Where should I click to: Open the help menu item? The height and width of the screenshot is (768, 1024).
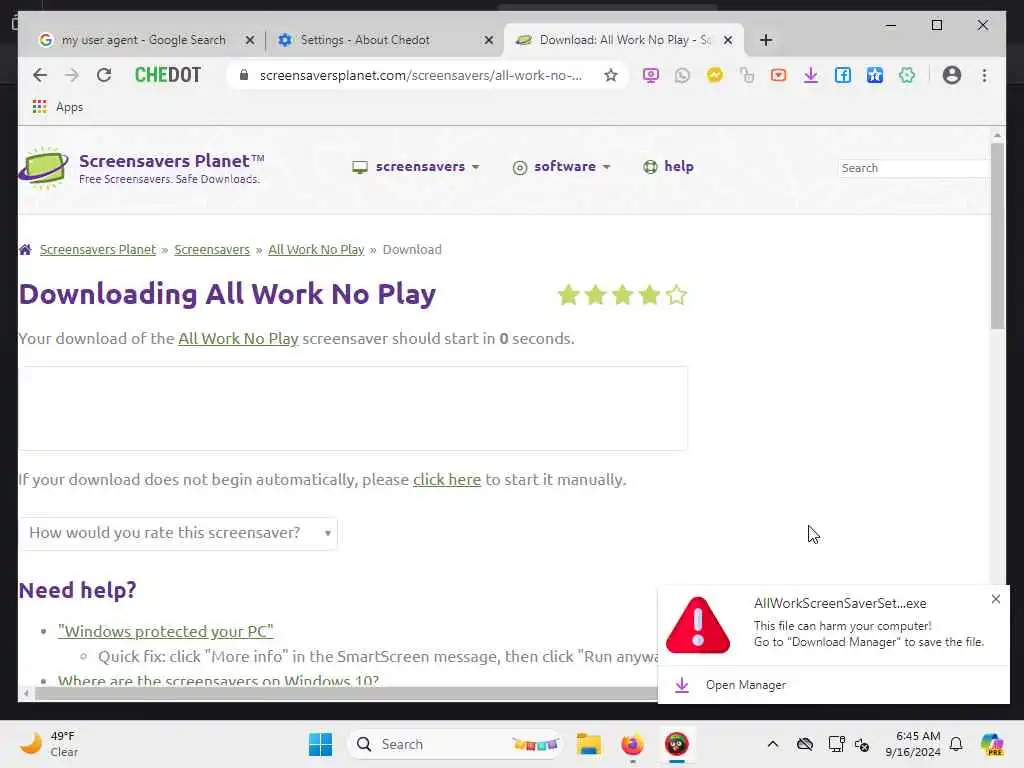(668, 167)
